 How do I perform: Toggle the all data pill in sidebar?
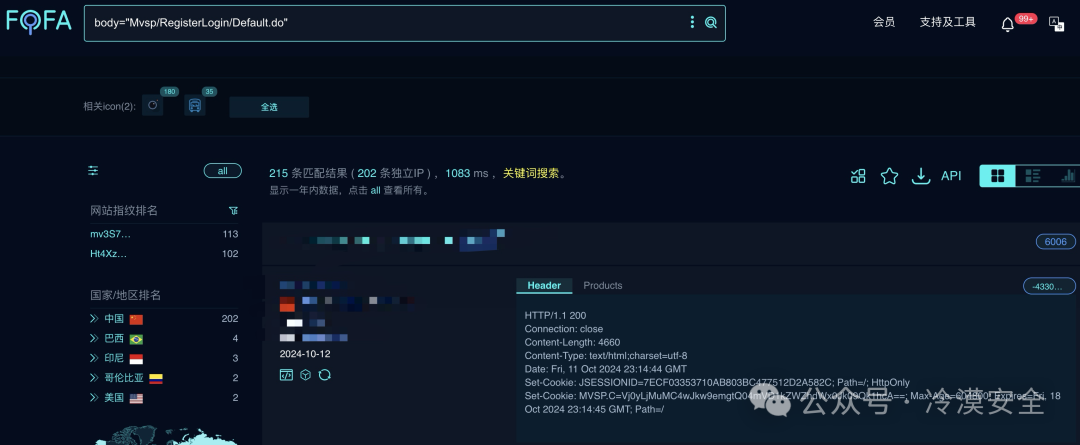coord(222,171)
